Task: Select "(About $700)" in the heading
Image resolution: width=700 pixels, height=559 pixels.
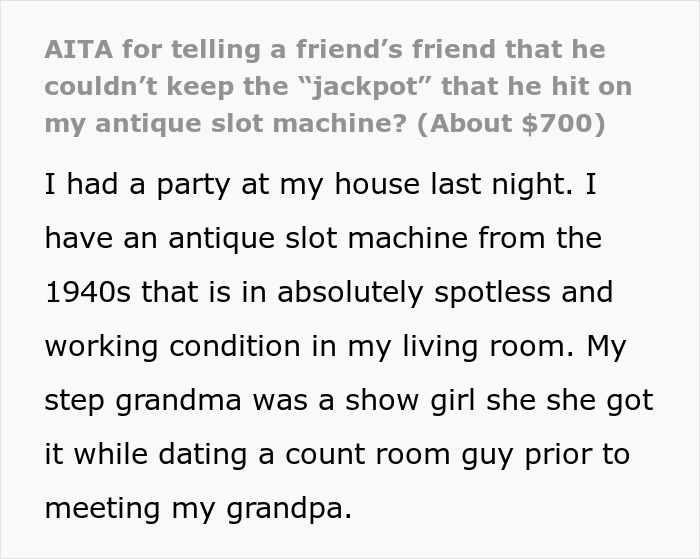Action: click(x=511, y=124)
